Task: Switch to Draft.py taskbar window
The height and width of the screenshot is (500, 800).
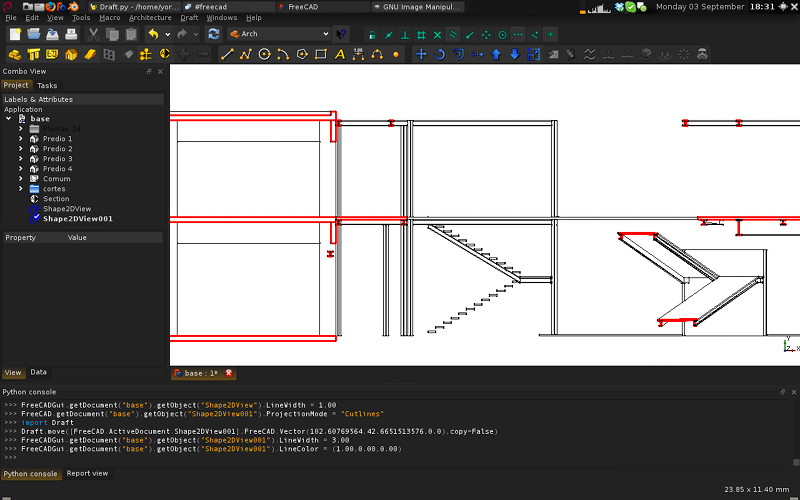Action: [135, 7]
